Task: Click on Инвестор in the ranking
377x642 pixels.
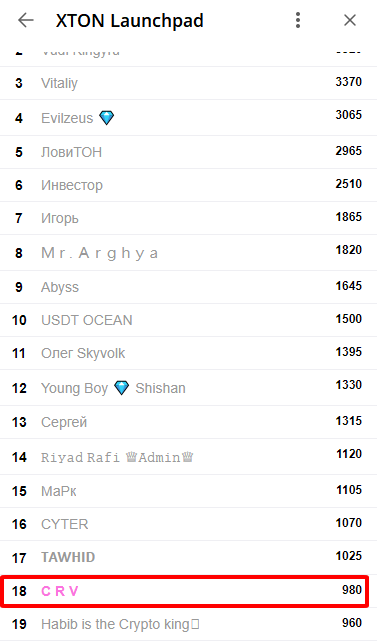Action: pyautogui.click(x=72, y=185)
